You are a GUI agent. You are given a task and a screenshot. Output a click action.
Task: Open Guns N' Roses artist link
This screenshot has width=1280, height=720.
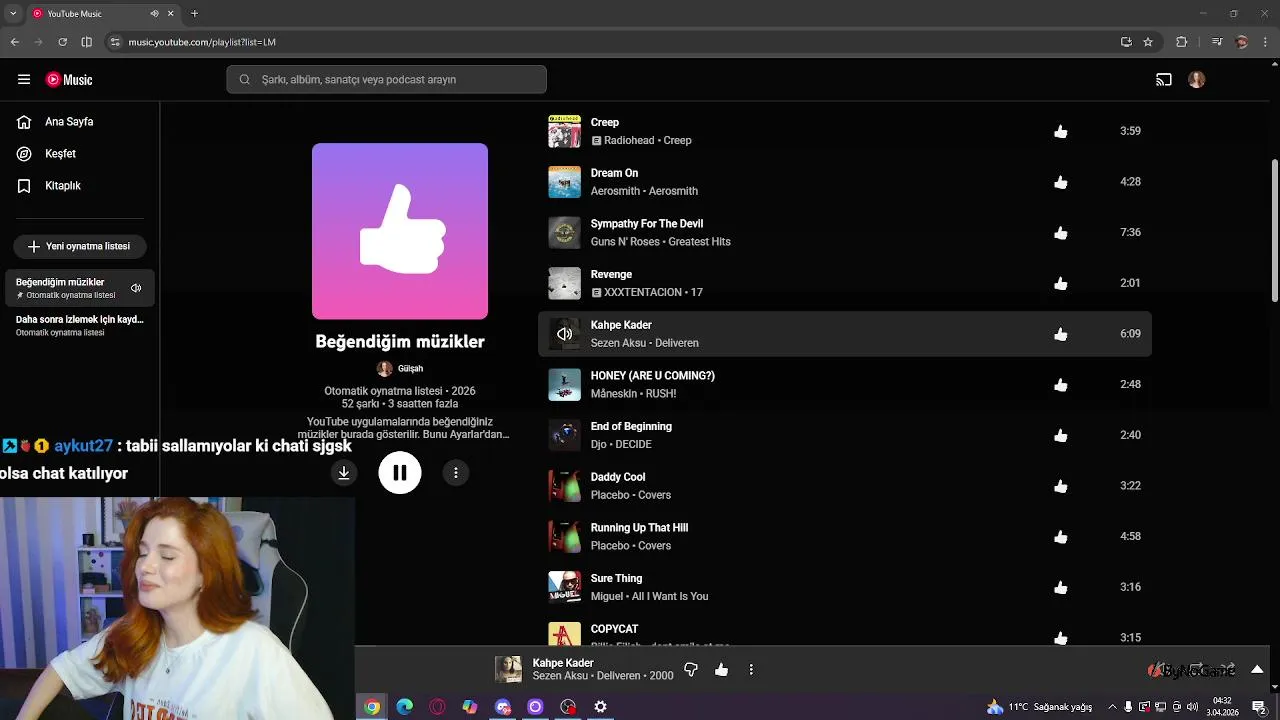coord(625,242)
